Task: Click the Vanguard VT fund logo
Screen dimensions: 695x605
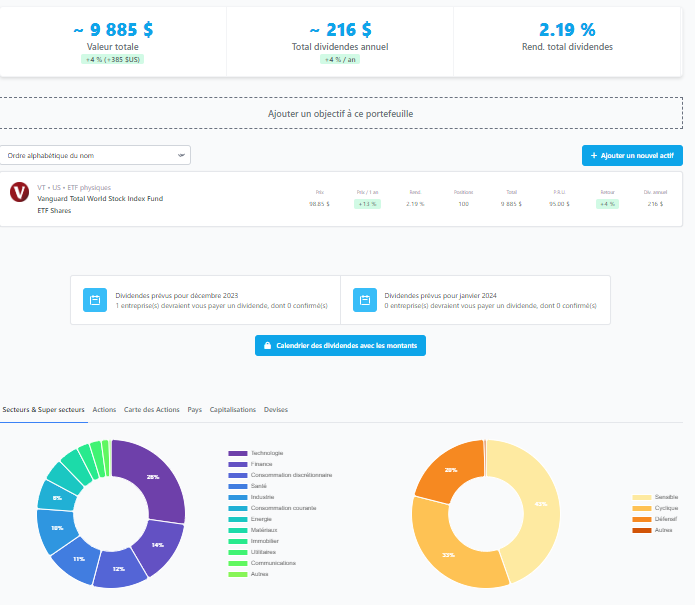Action: pos(20,192)
